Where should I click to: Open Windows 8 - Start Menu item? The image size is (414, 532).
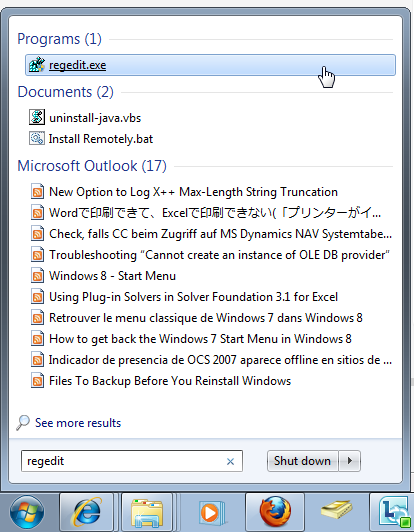pos(112,276)
